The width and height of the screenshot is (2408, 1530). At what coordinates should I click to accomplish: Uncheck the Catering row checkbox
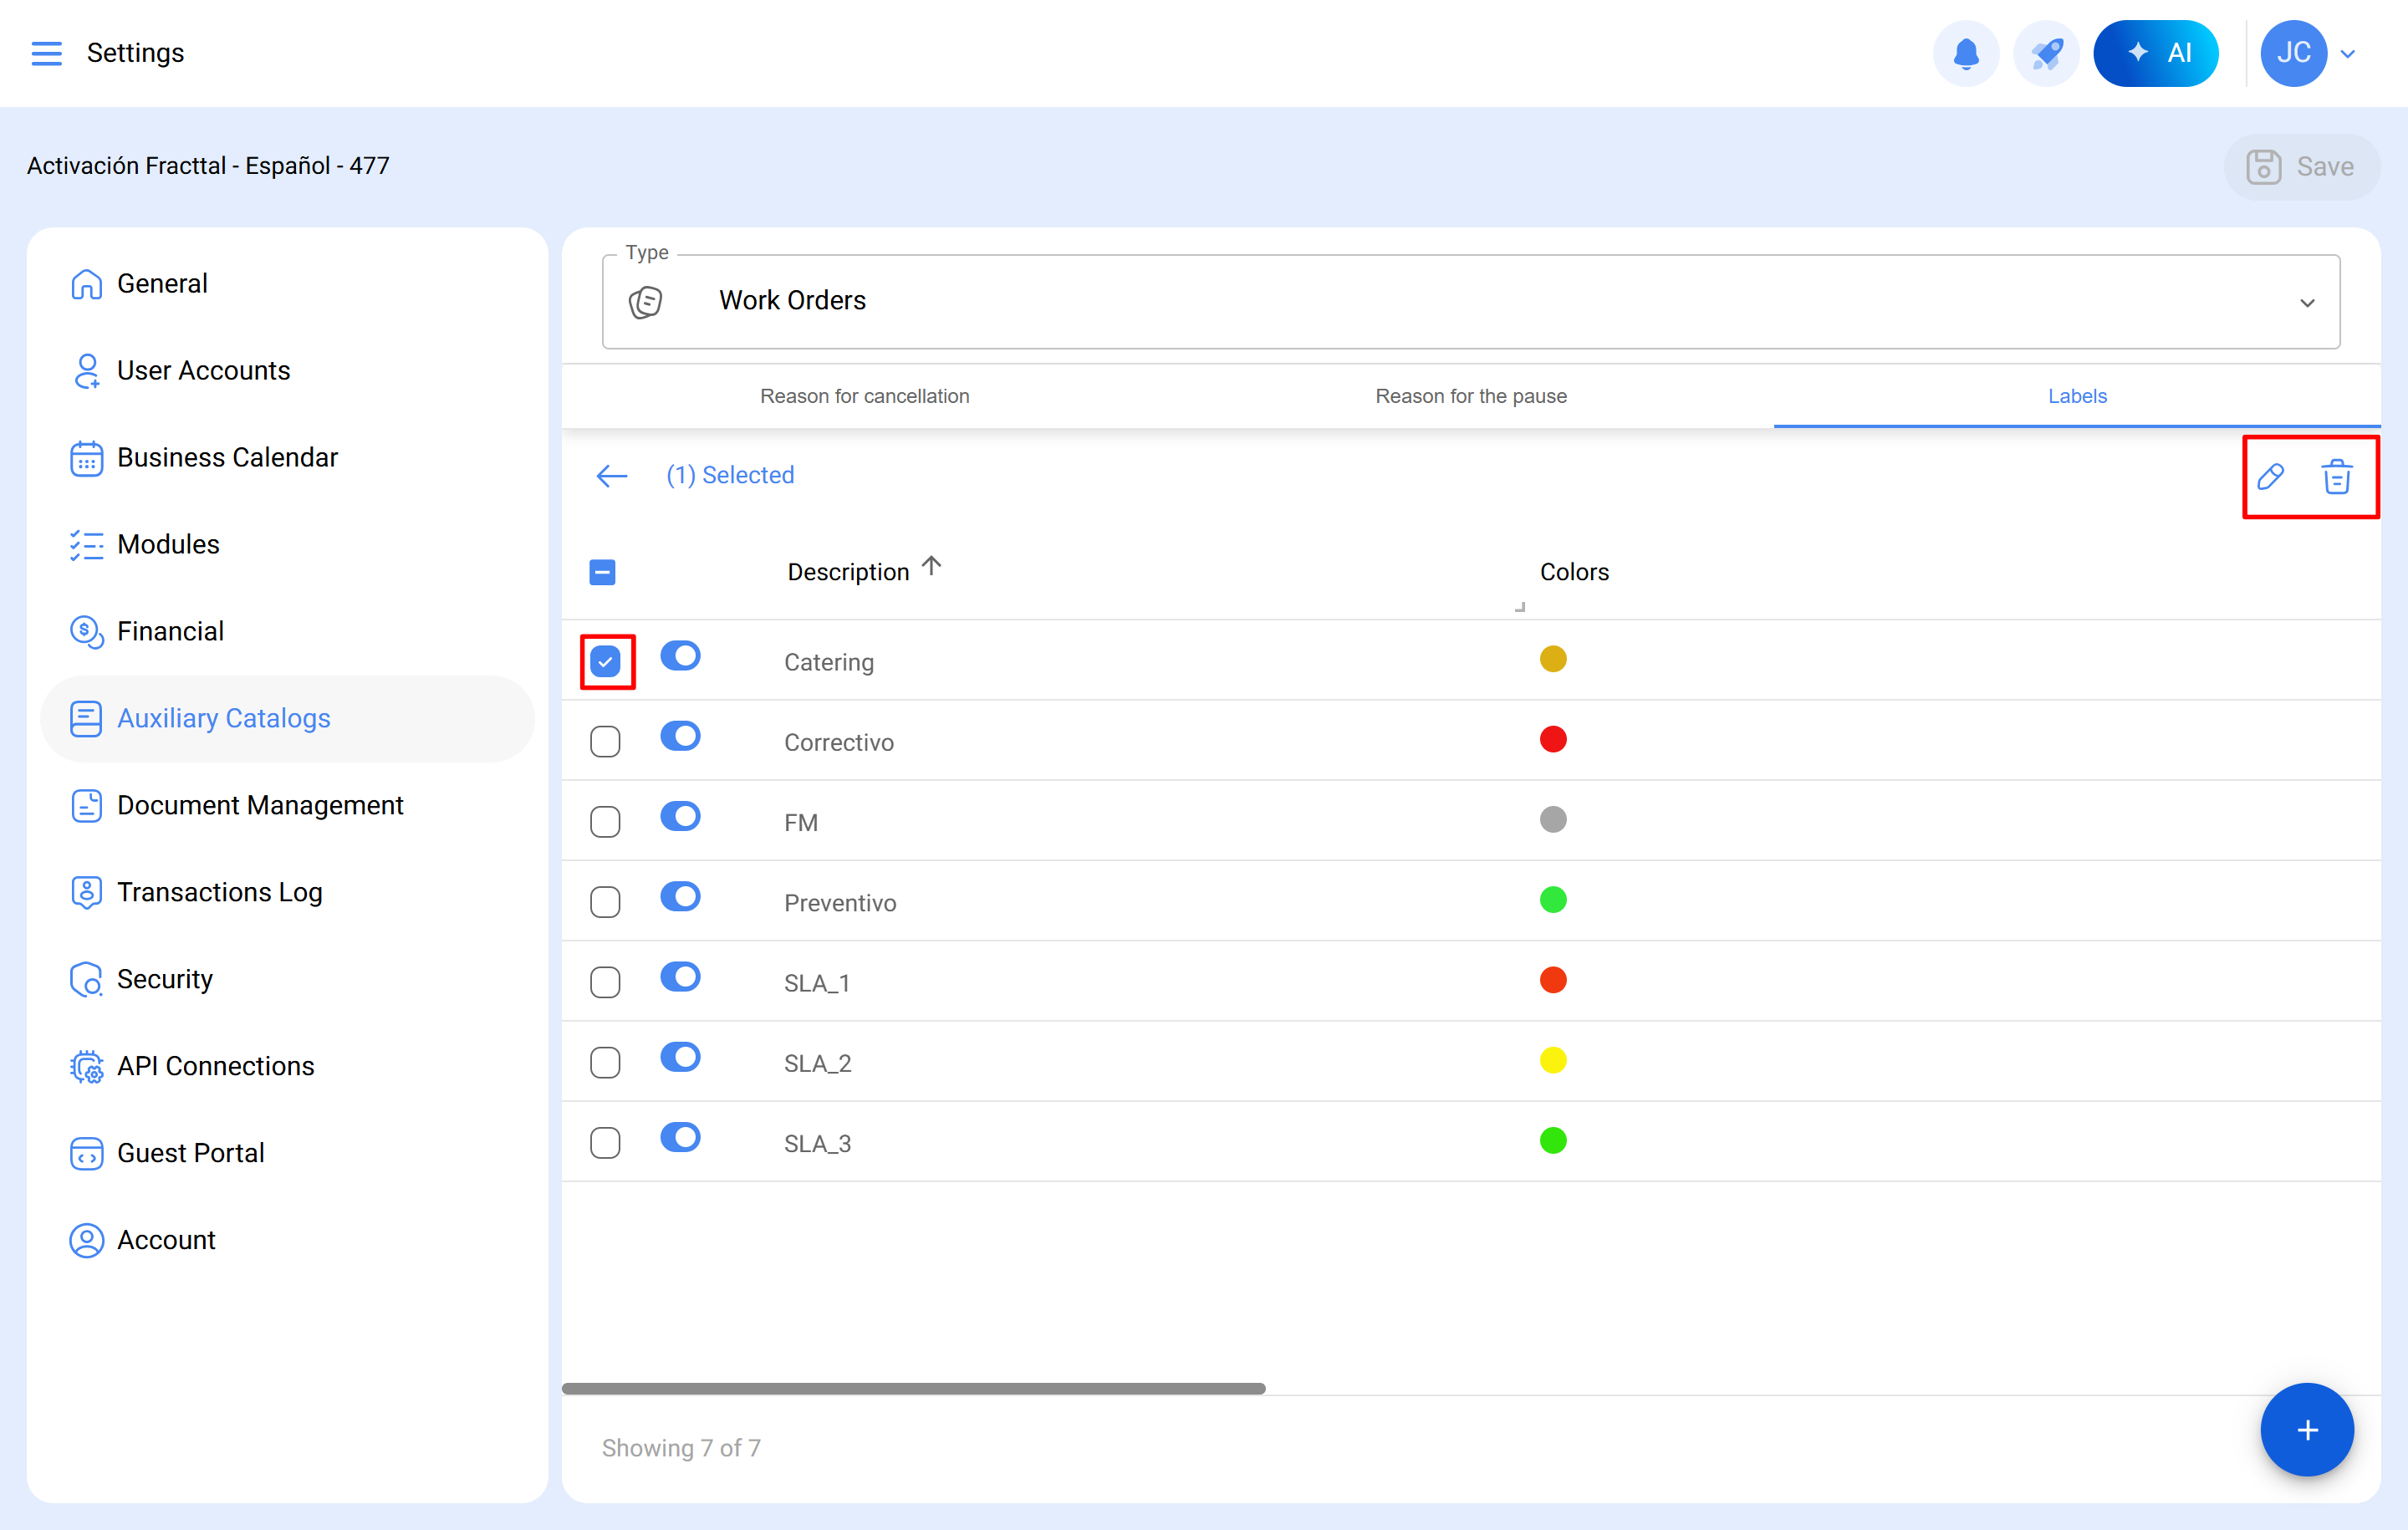(x=605, y=662)
